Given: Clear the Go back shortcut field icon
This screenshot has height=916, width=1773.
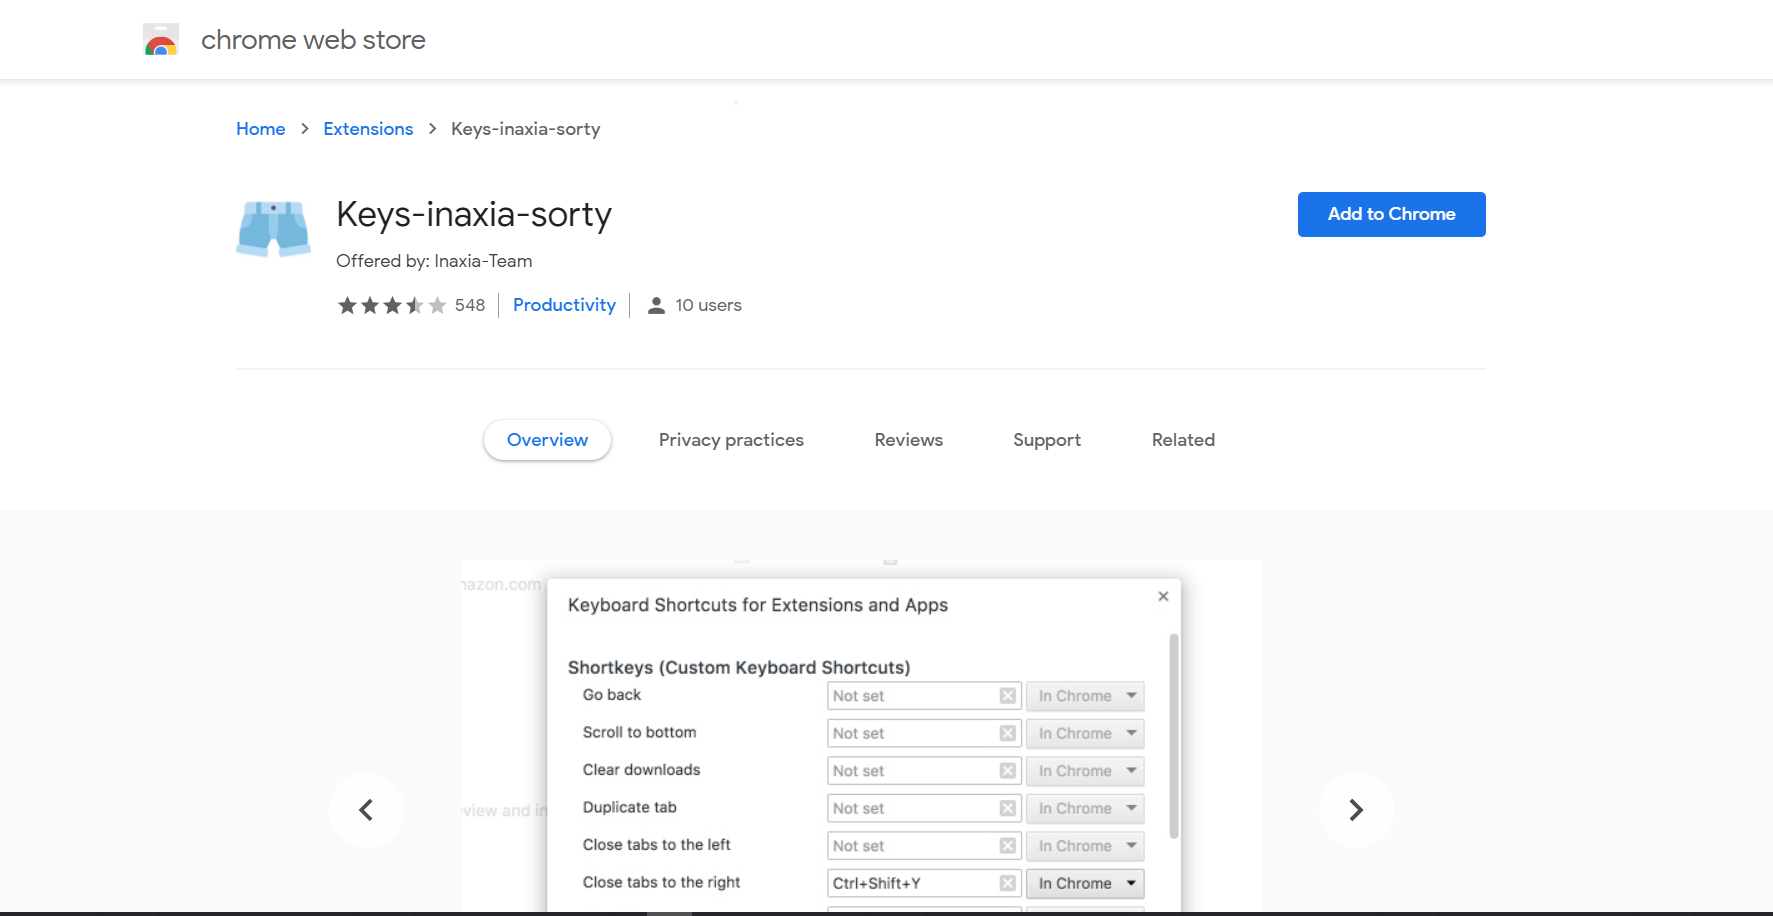Looking at the screenshot, I should pos(1008,696).
